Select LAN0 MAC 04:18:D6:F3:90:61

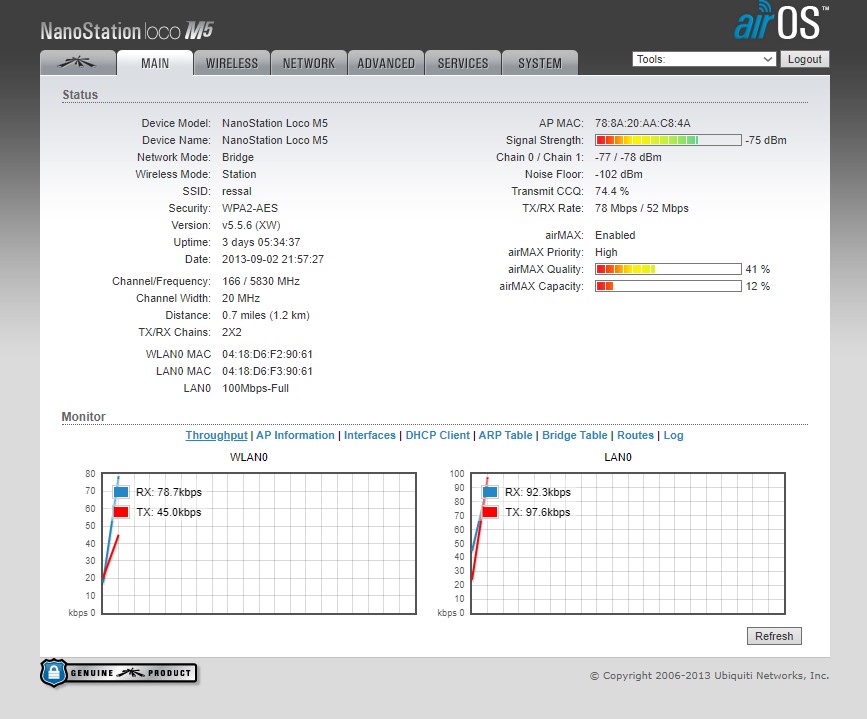(267, 371)
